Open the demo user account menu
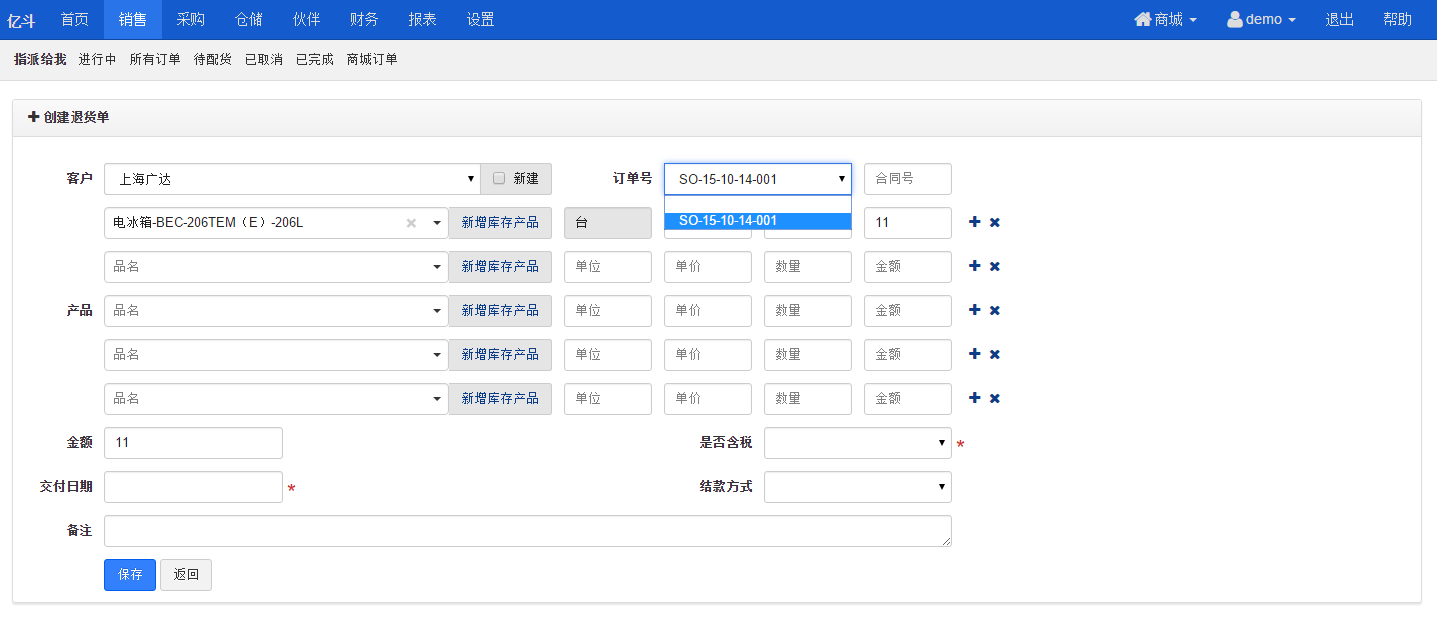Image resolution: width=1437 pixels, height=628 pixels. [1261, 19]
